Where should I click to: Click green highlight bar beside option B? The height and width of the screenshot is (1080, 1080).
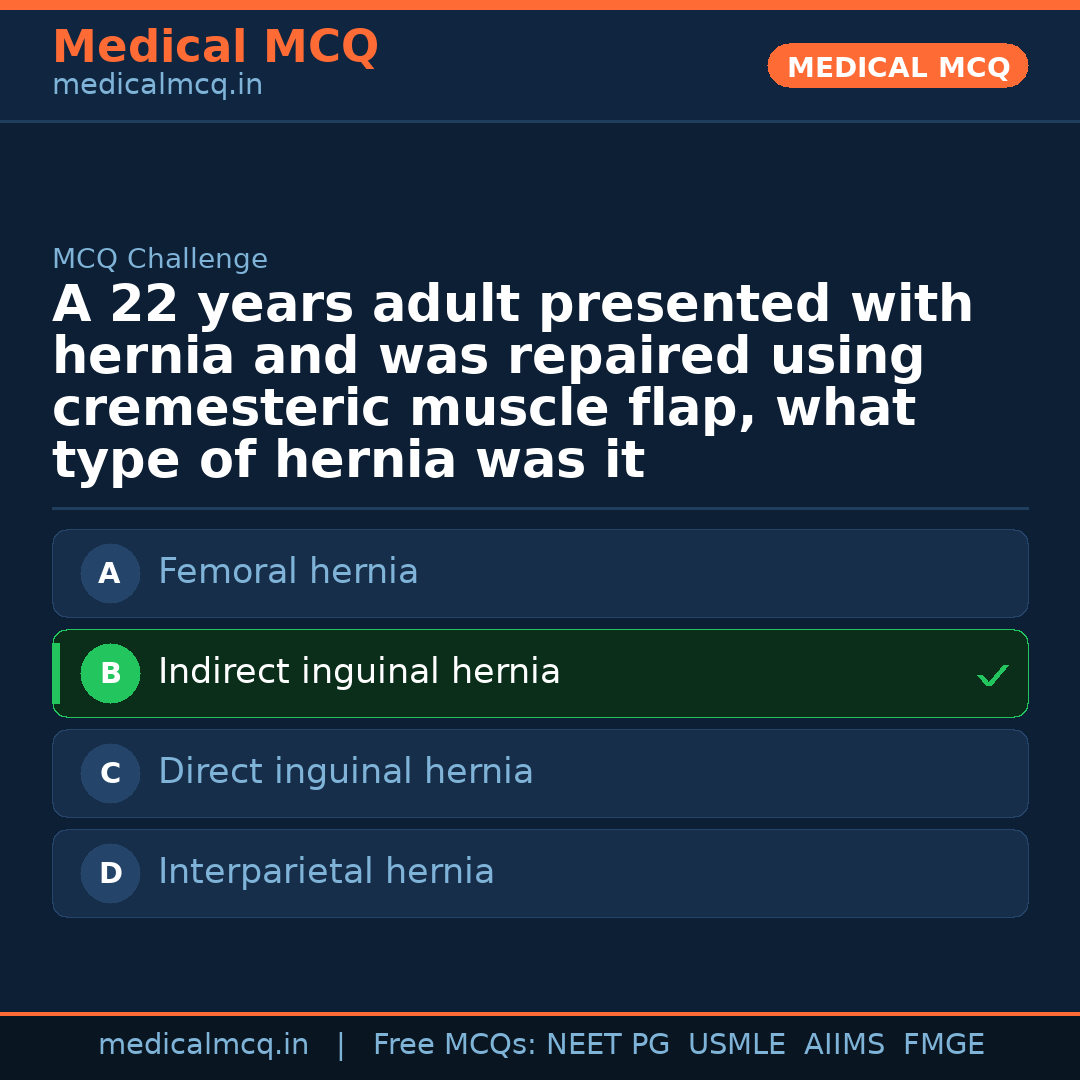56,673
